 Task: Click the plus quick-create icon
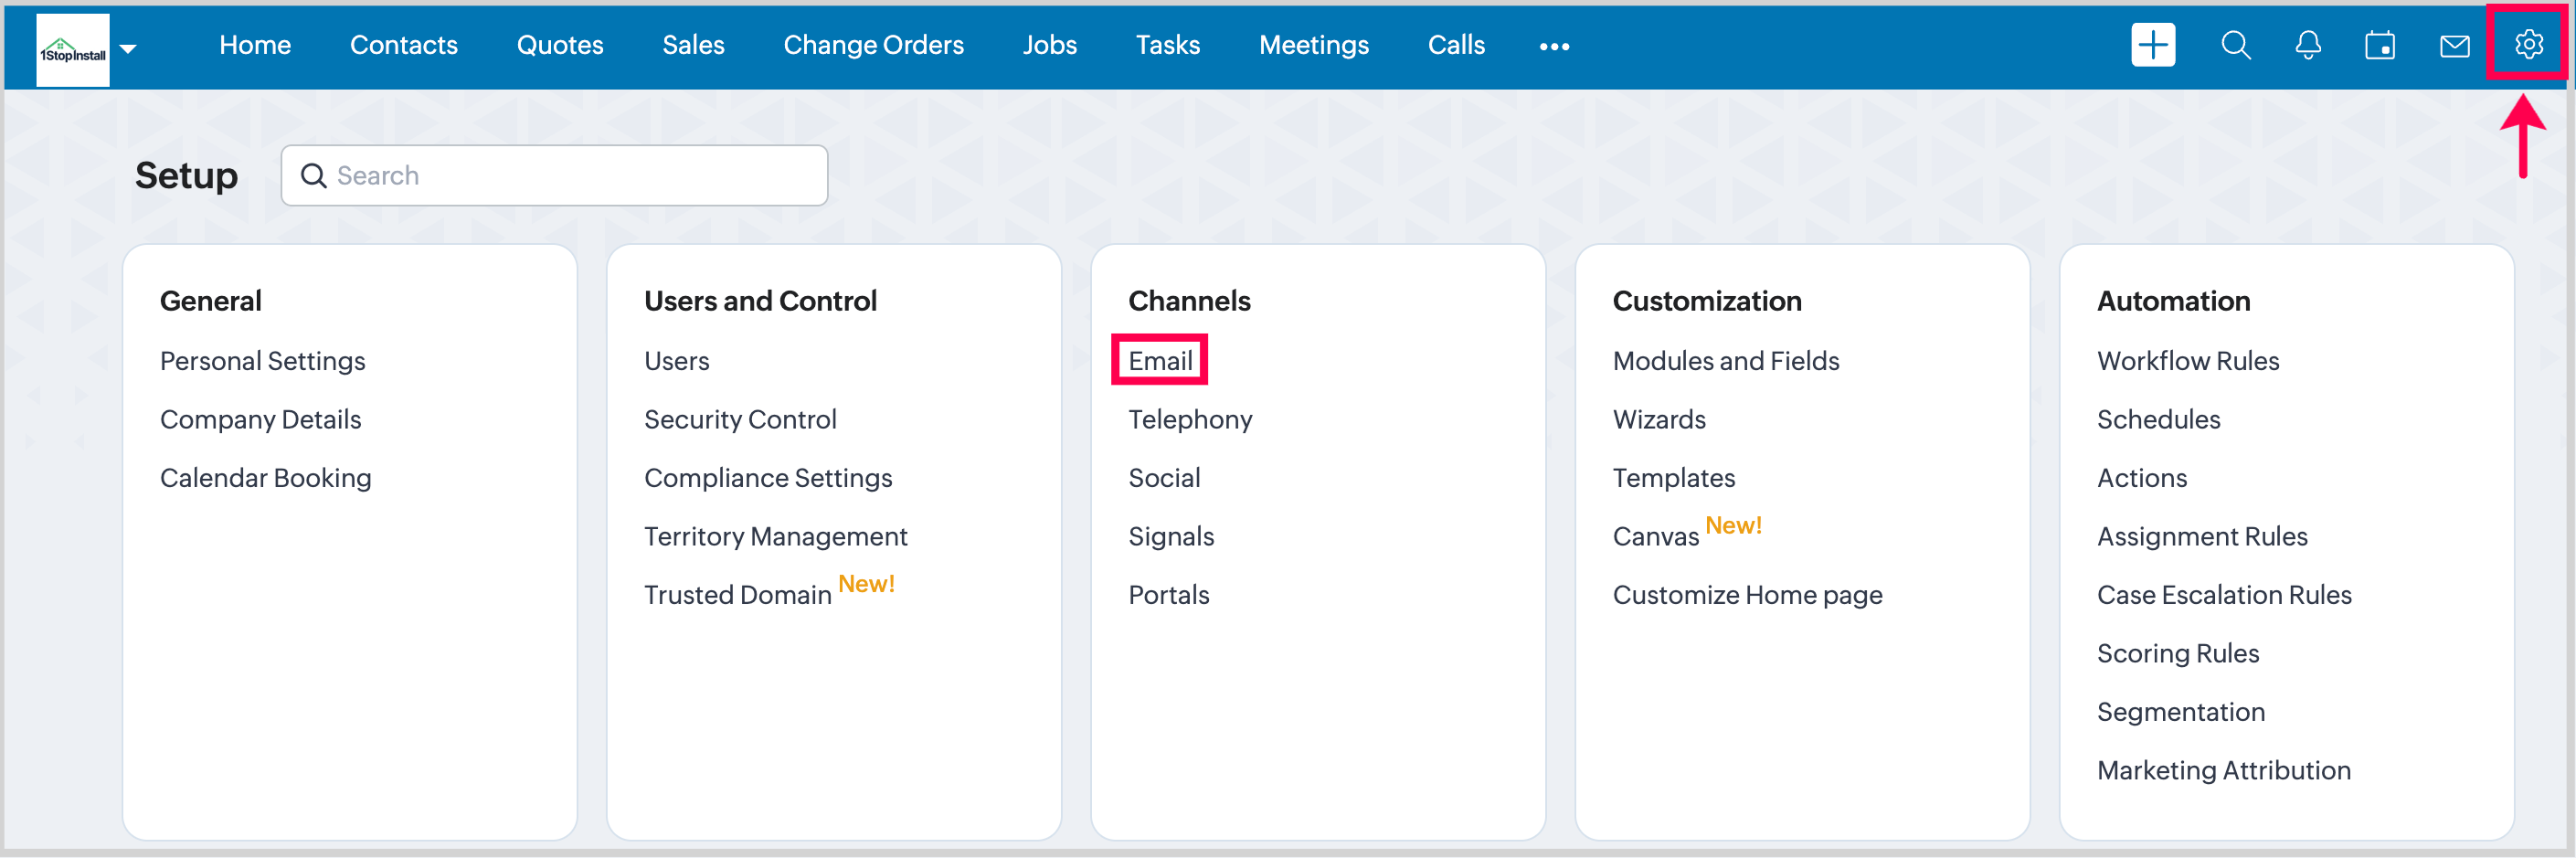(x=2152, y=45)
